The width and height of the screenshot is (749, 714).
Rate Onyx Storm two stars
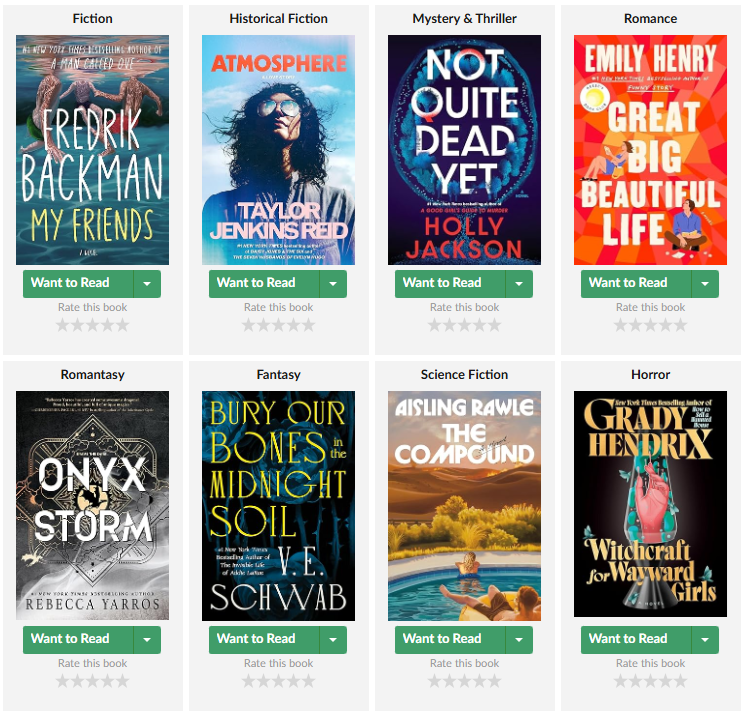coord(77,681)
